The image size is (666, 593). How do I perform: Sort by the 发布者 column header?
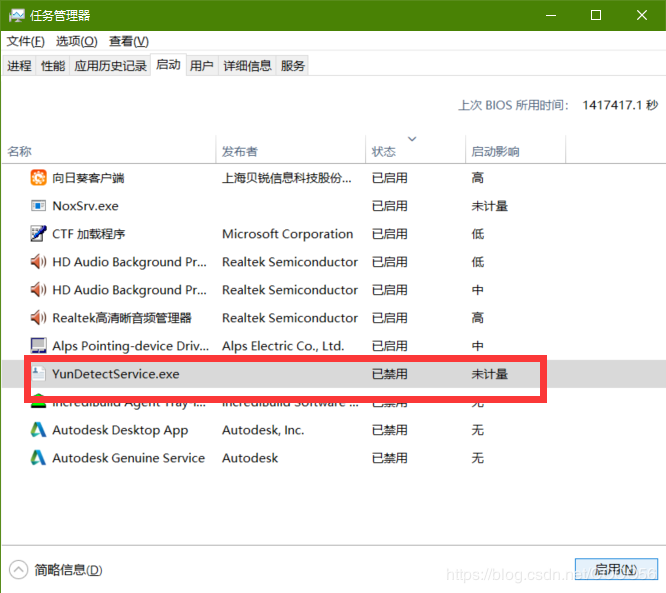(x=291, y=152)
